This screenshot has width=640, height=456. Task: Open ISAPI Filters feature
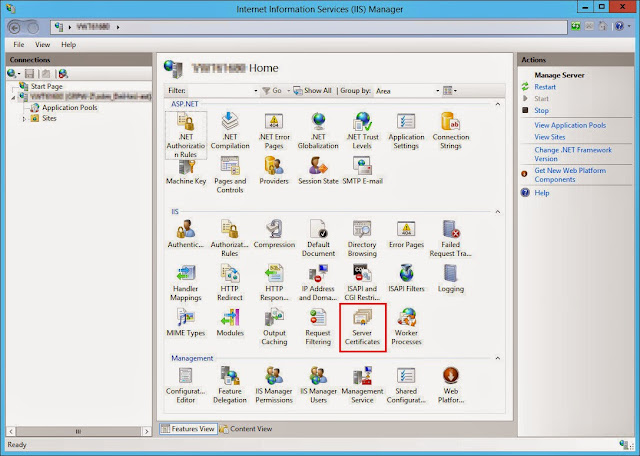[x=406, y=278]
